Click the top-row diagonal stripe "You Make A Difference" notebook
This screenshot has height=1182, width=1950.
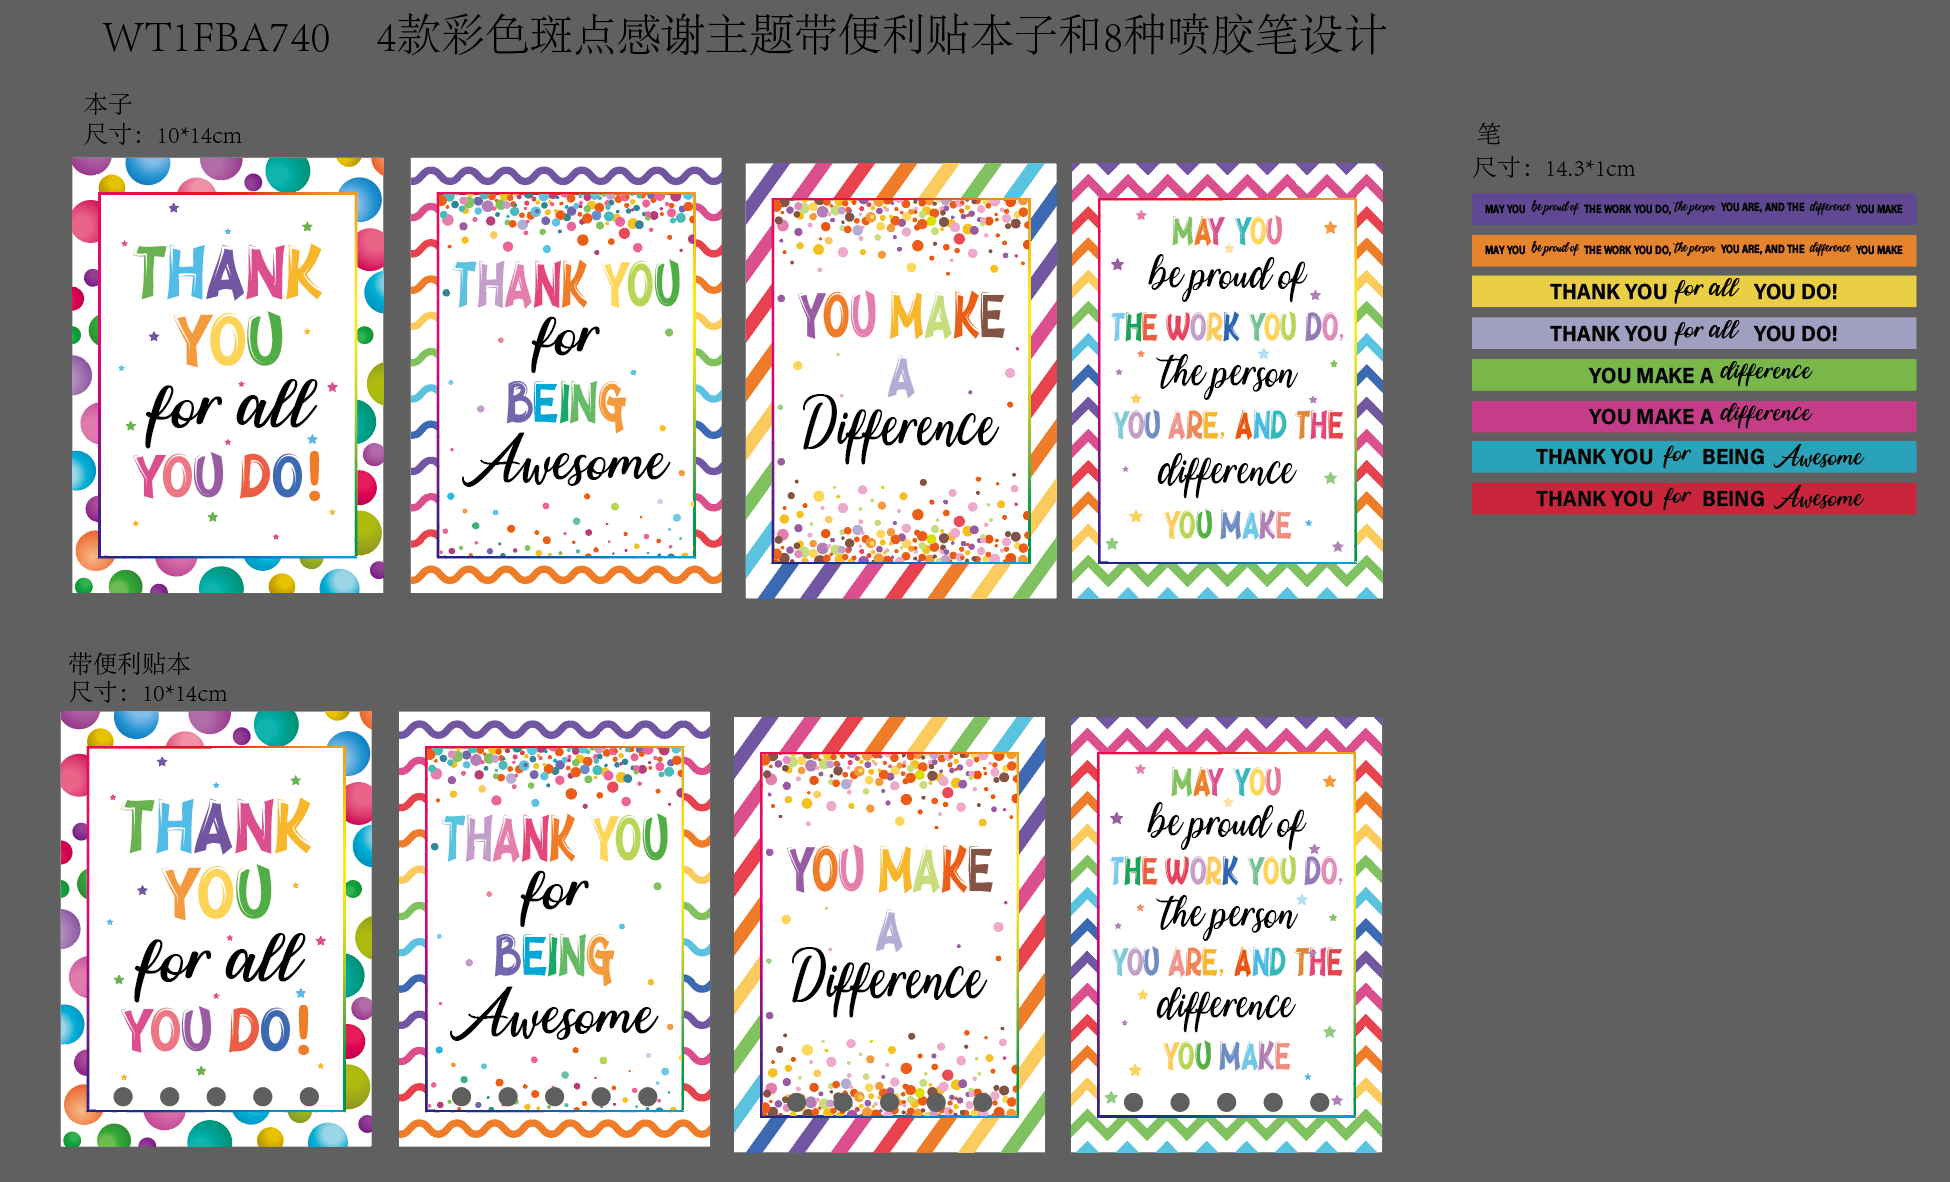[901, 381]
